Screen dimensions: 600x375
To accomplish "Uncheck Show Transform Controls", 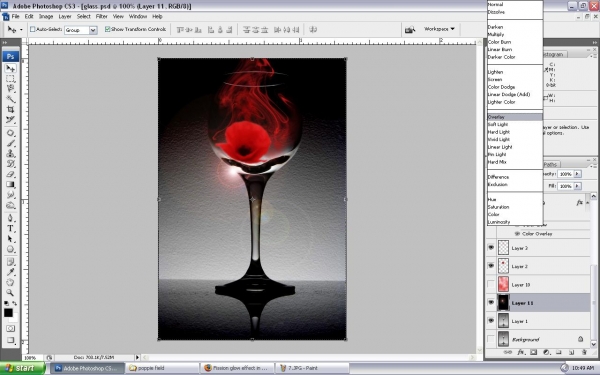I will (108, 29).
